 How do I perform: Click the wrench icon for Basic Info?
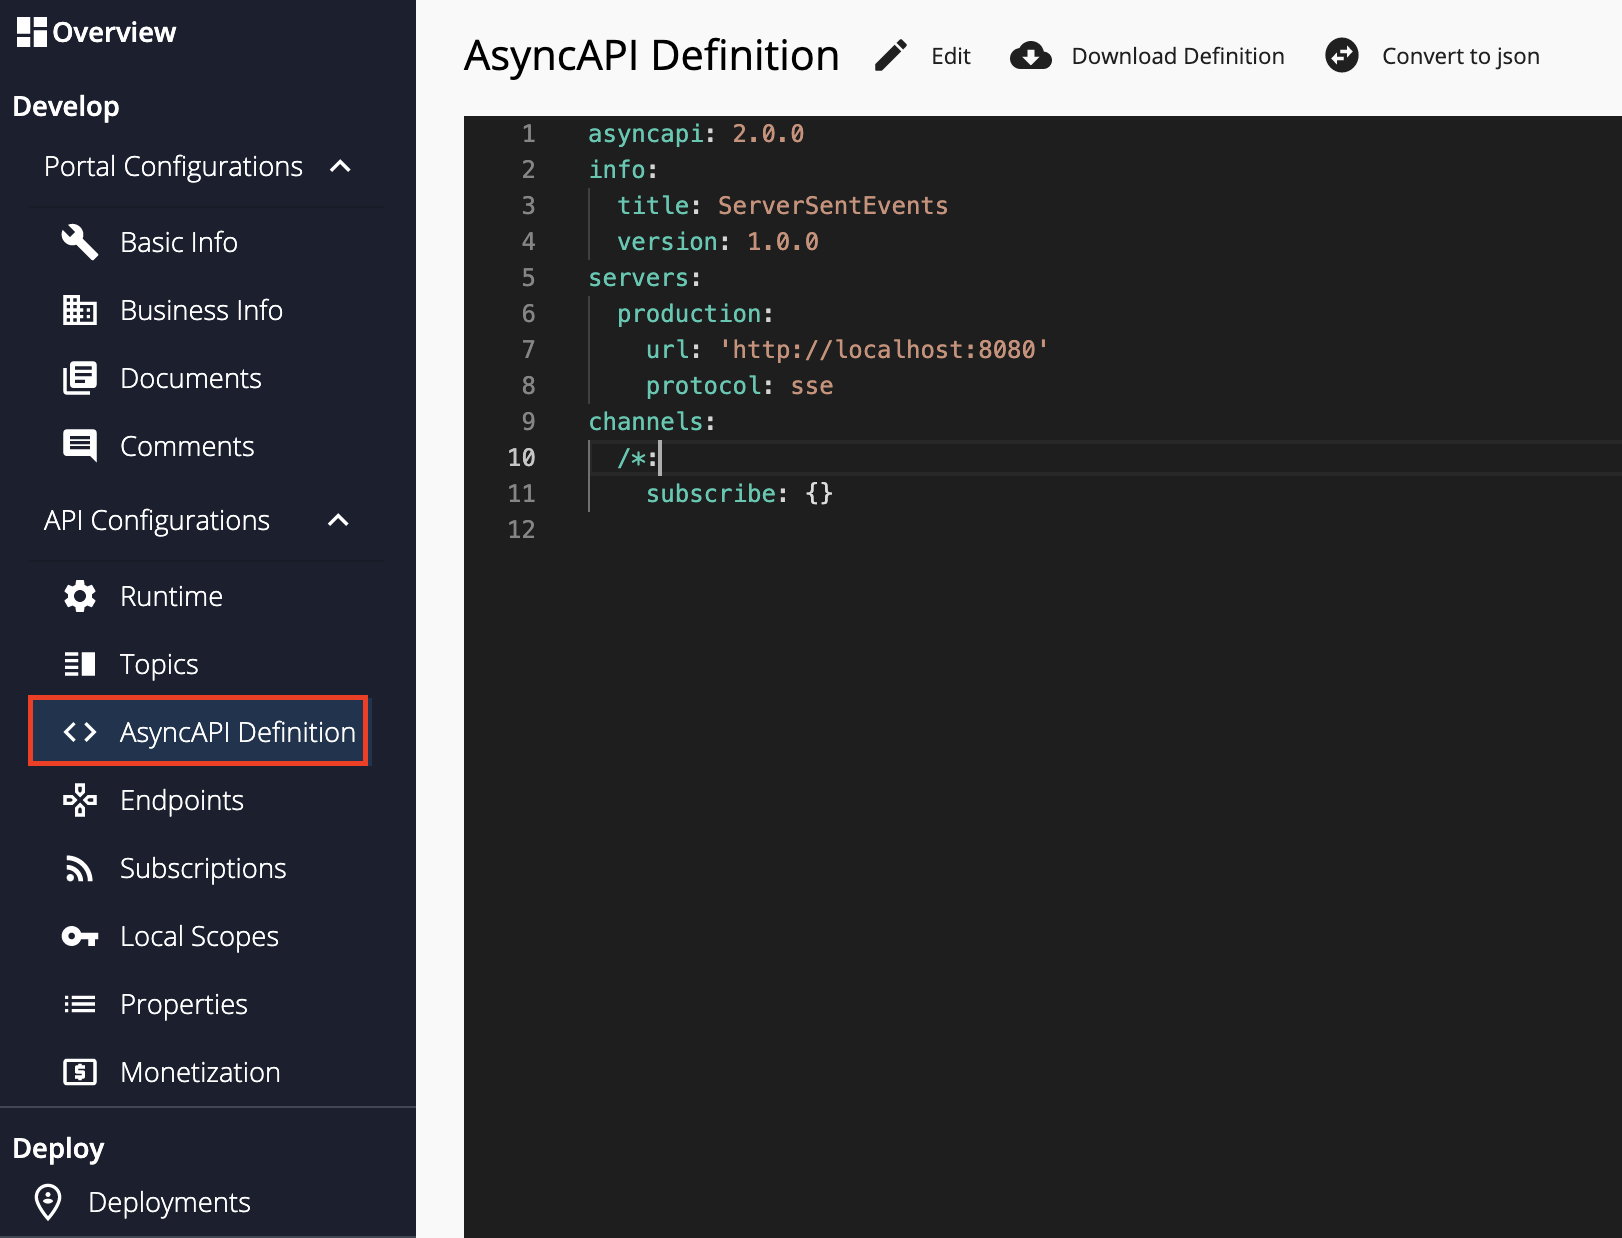(x=80, y=242)
